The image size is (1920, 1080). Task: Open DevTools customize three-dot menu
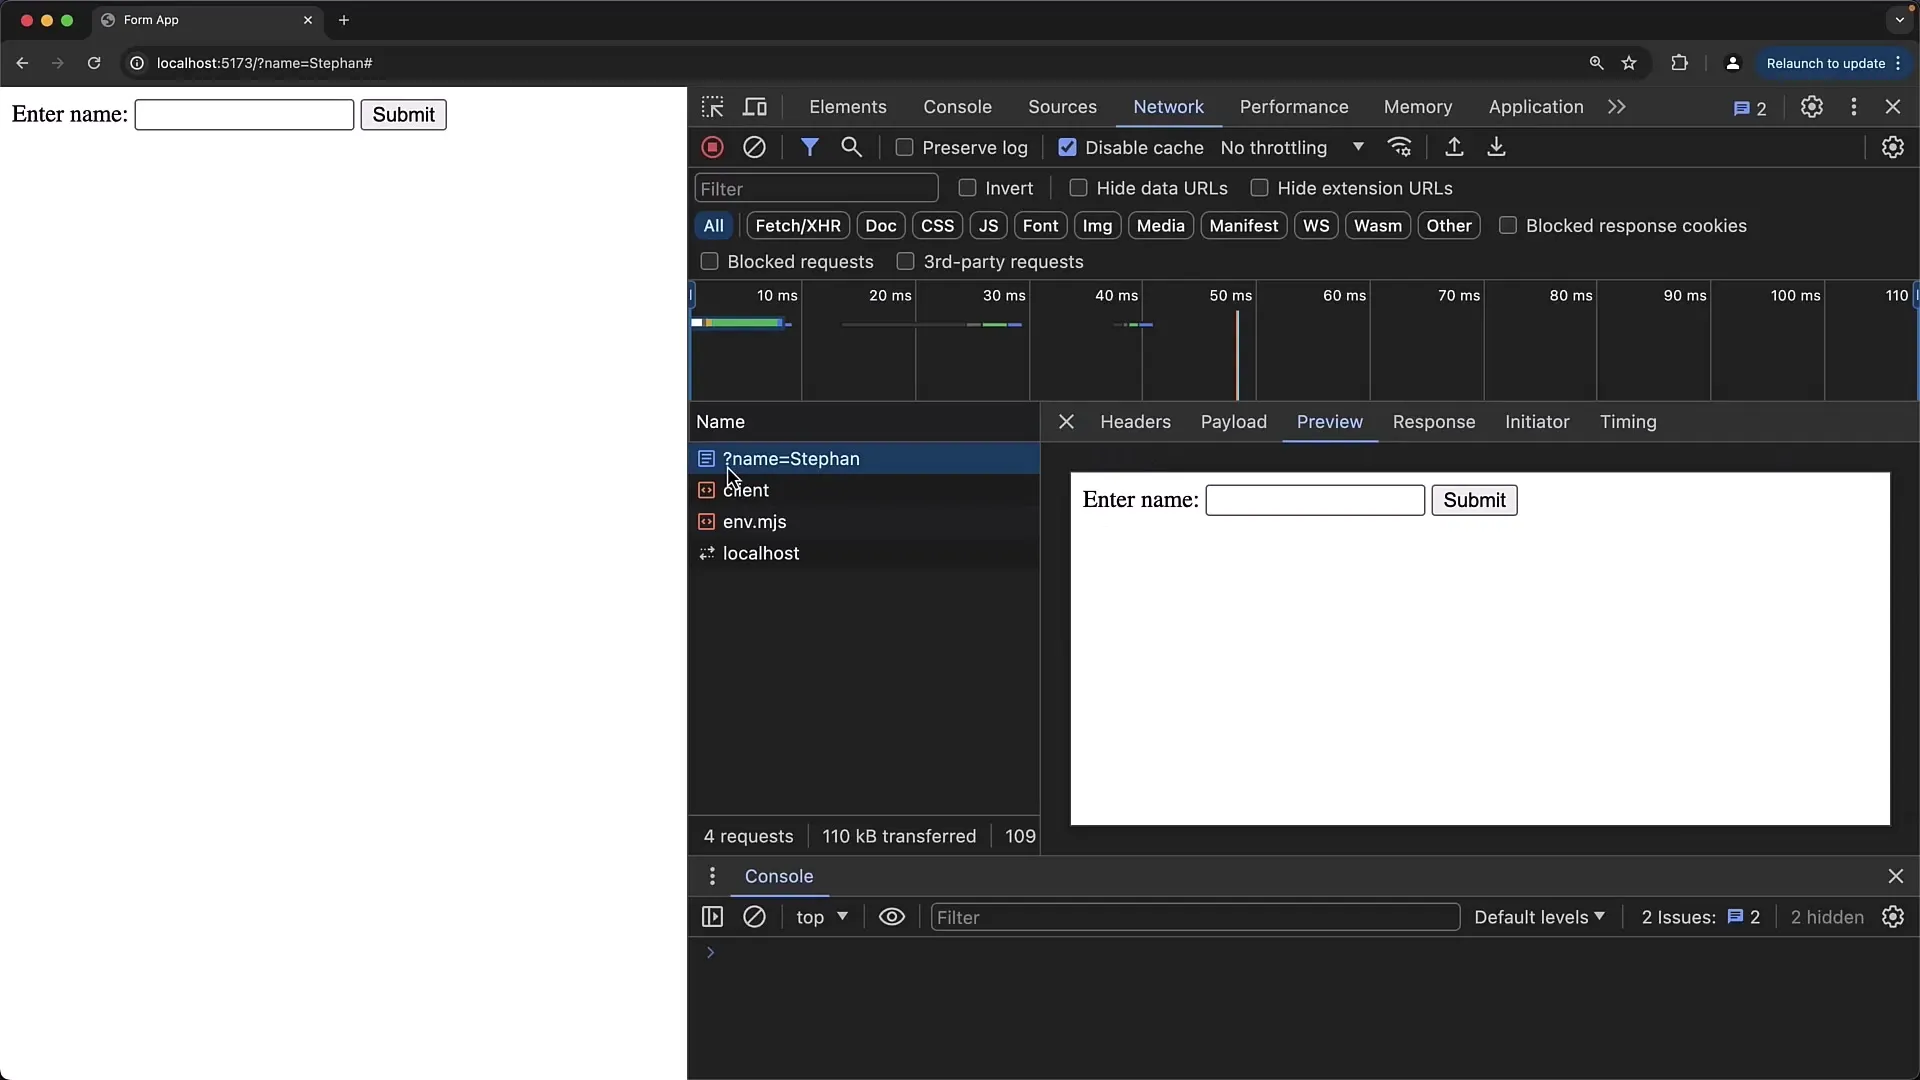coord(1853,107)
